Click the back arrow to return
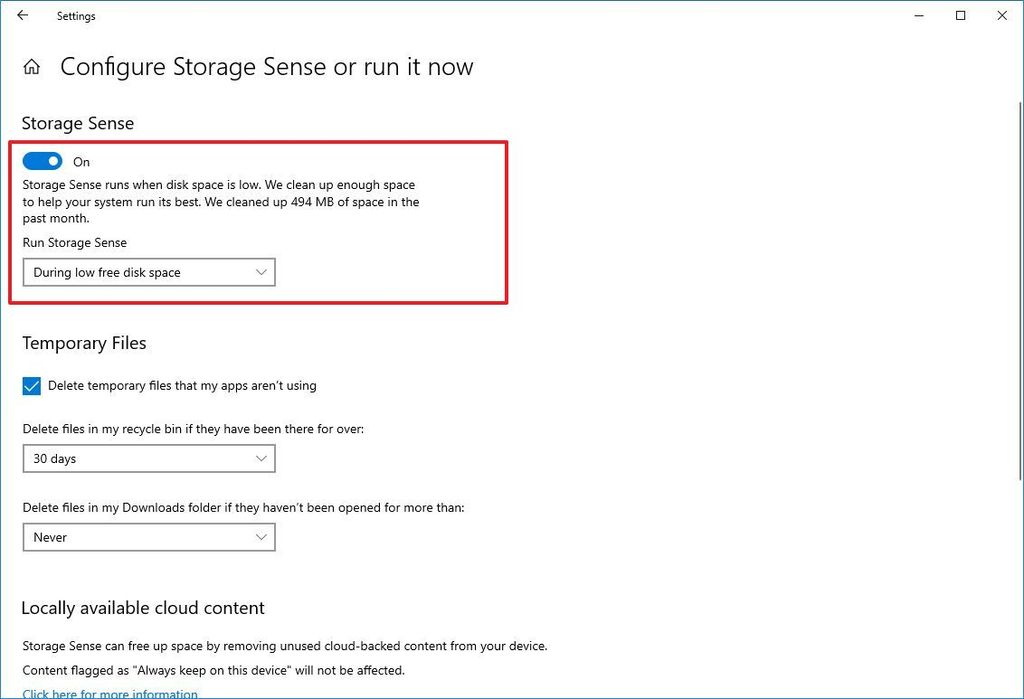The height and width of the screenshot is (699, 1024). 22,16
